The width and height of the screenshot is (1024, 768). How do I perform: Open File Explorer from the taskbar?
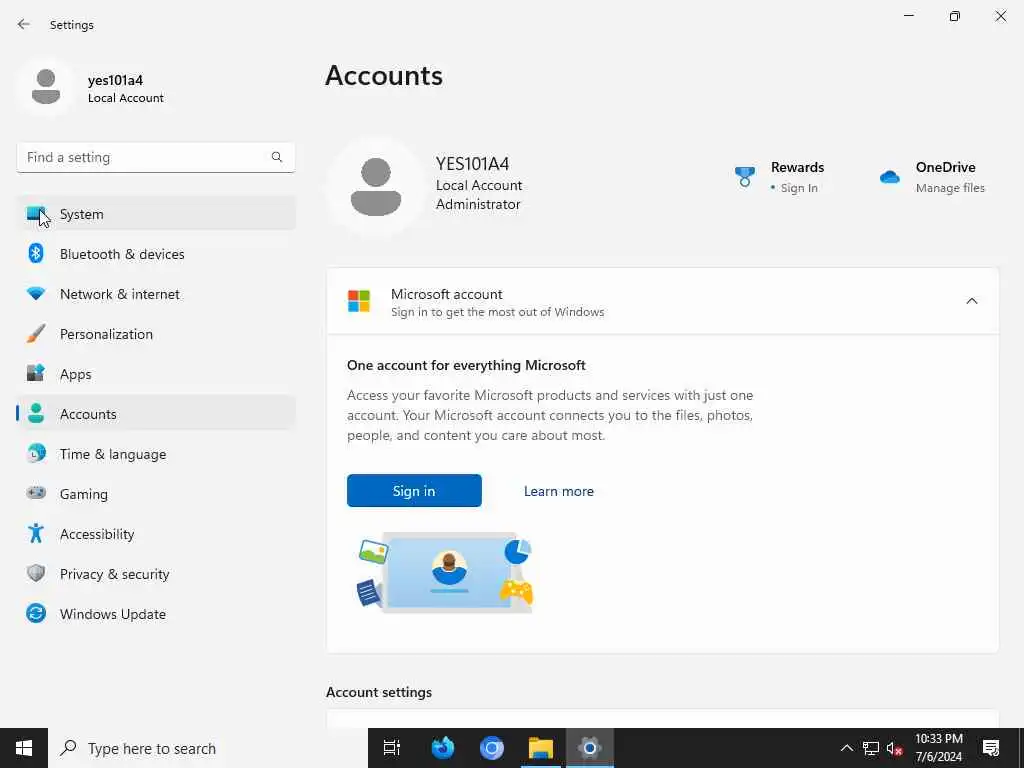(541, 748)
